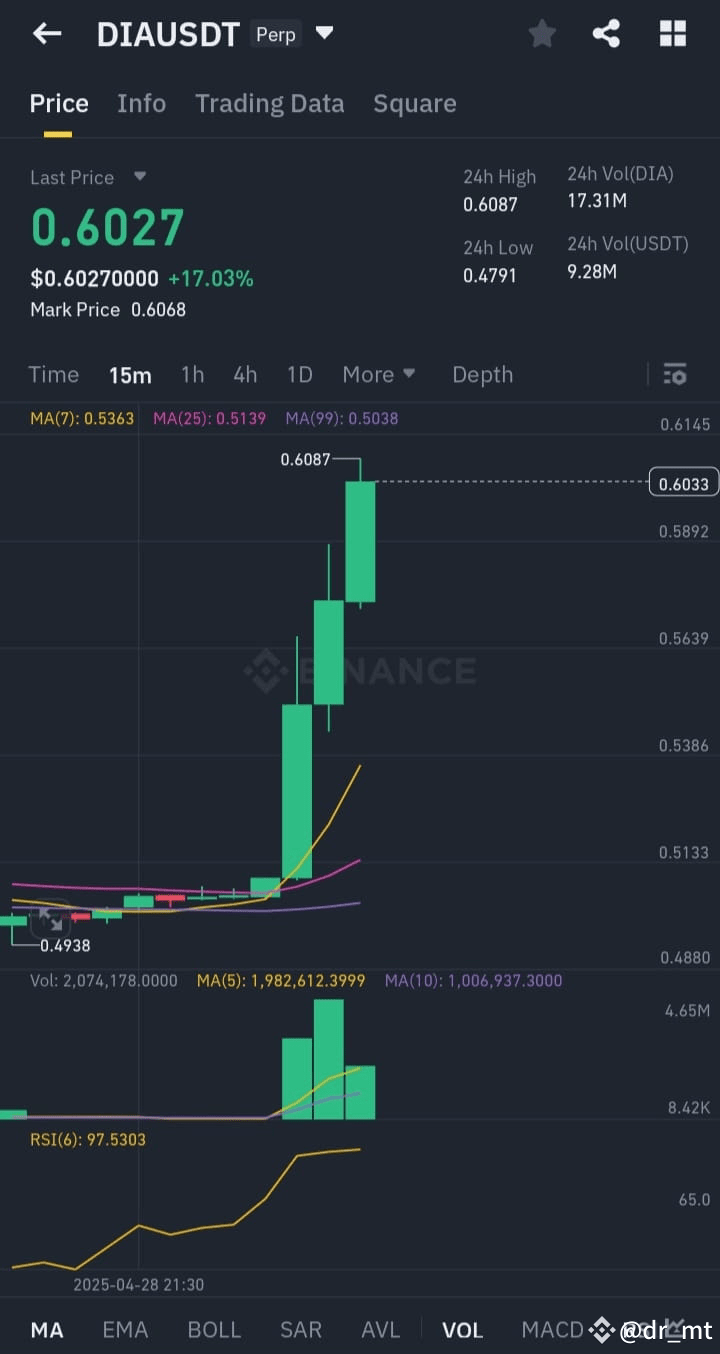Open the share options icon

(x=606, y=33)
